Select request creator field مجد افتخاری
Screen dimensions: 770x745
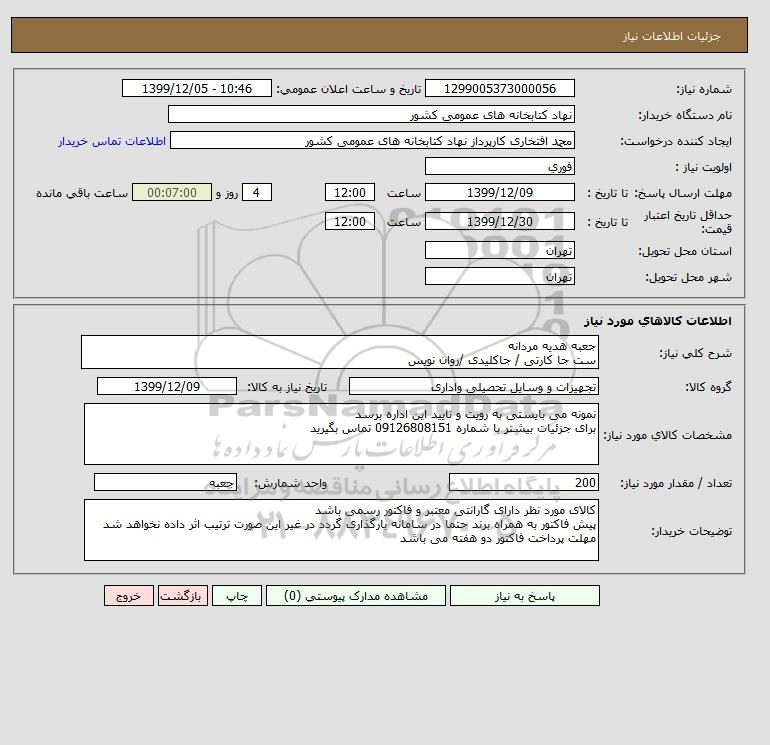372,140
